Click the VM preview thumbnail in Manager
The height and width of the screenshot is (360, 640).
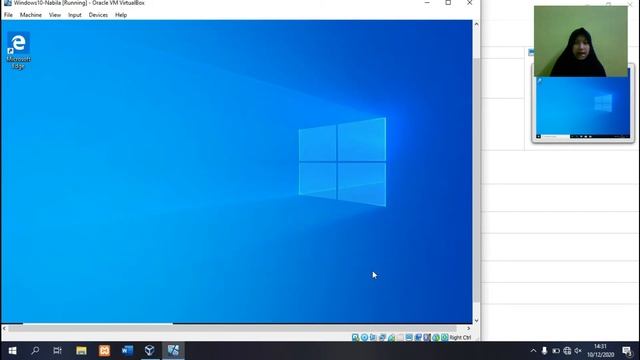583,107
